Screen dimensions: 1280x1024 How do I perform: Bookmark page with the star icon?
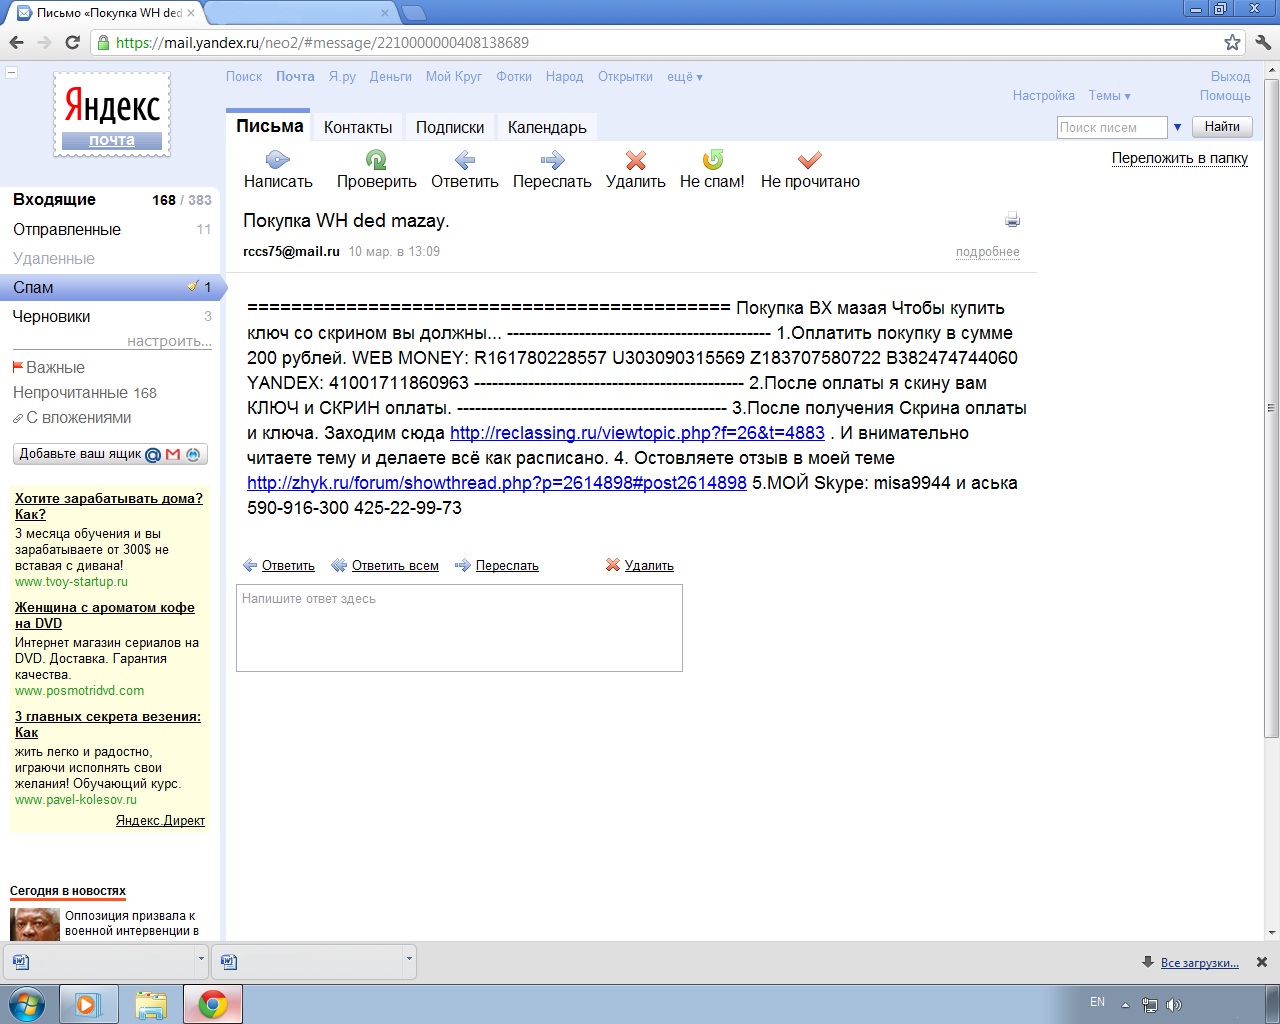(x=1232, y=42)
